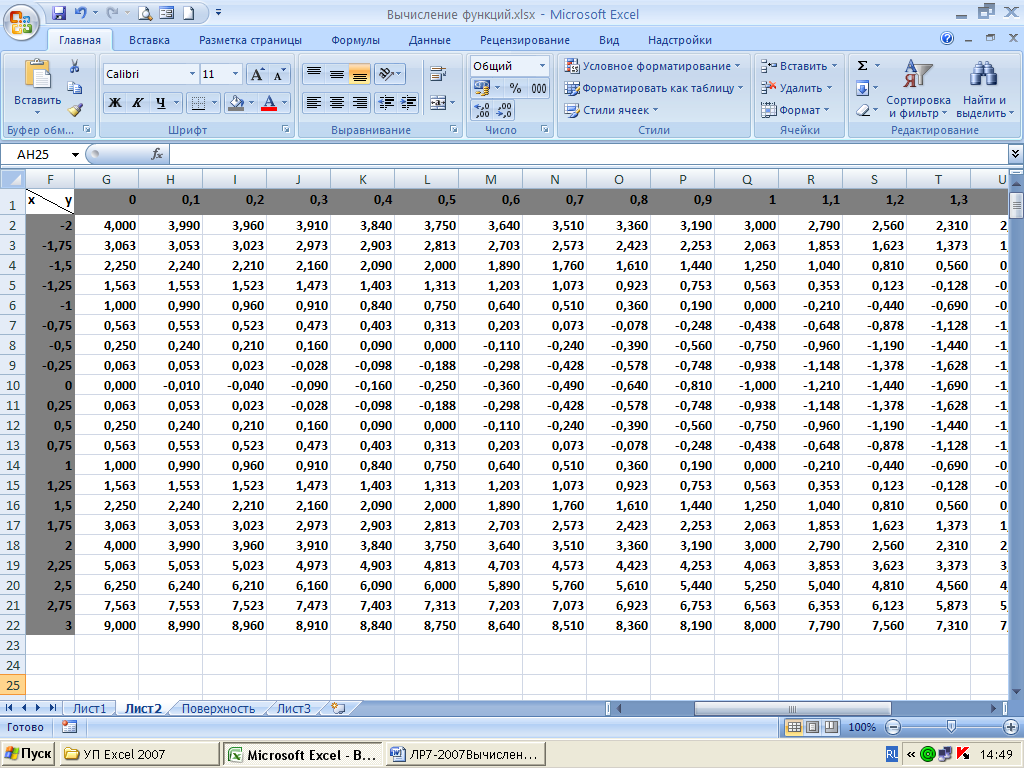Toggle underline Ч formatting
Screen dimensions: 1024x768
click(x=161, y=103)
